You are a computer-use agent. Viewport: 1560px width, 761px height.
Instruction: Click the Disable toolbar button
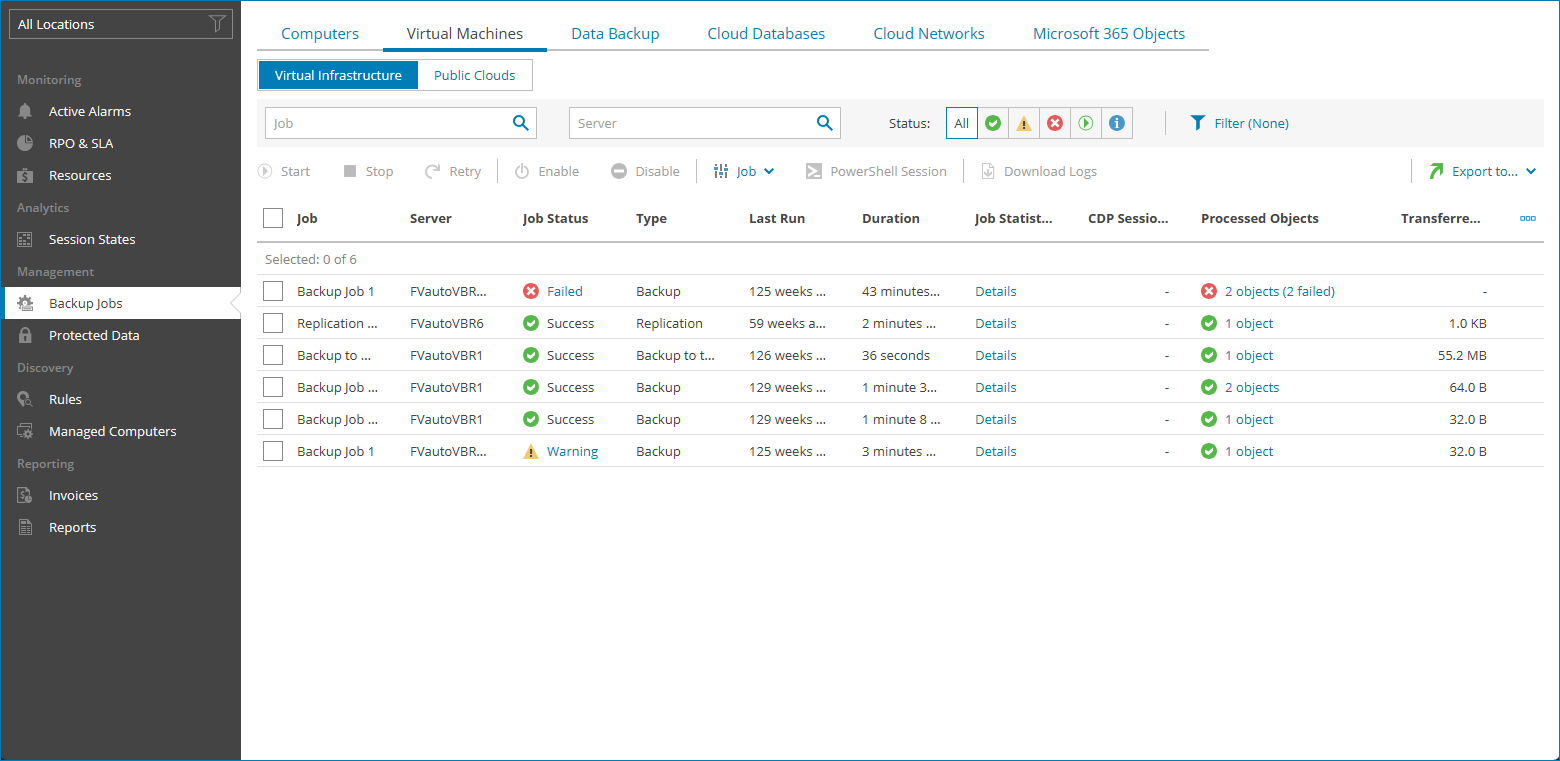pyautogui.click(x=646, y=171)
